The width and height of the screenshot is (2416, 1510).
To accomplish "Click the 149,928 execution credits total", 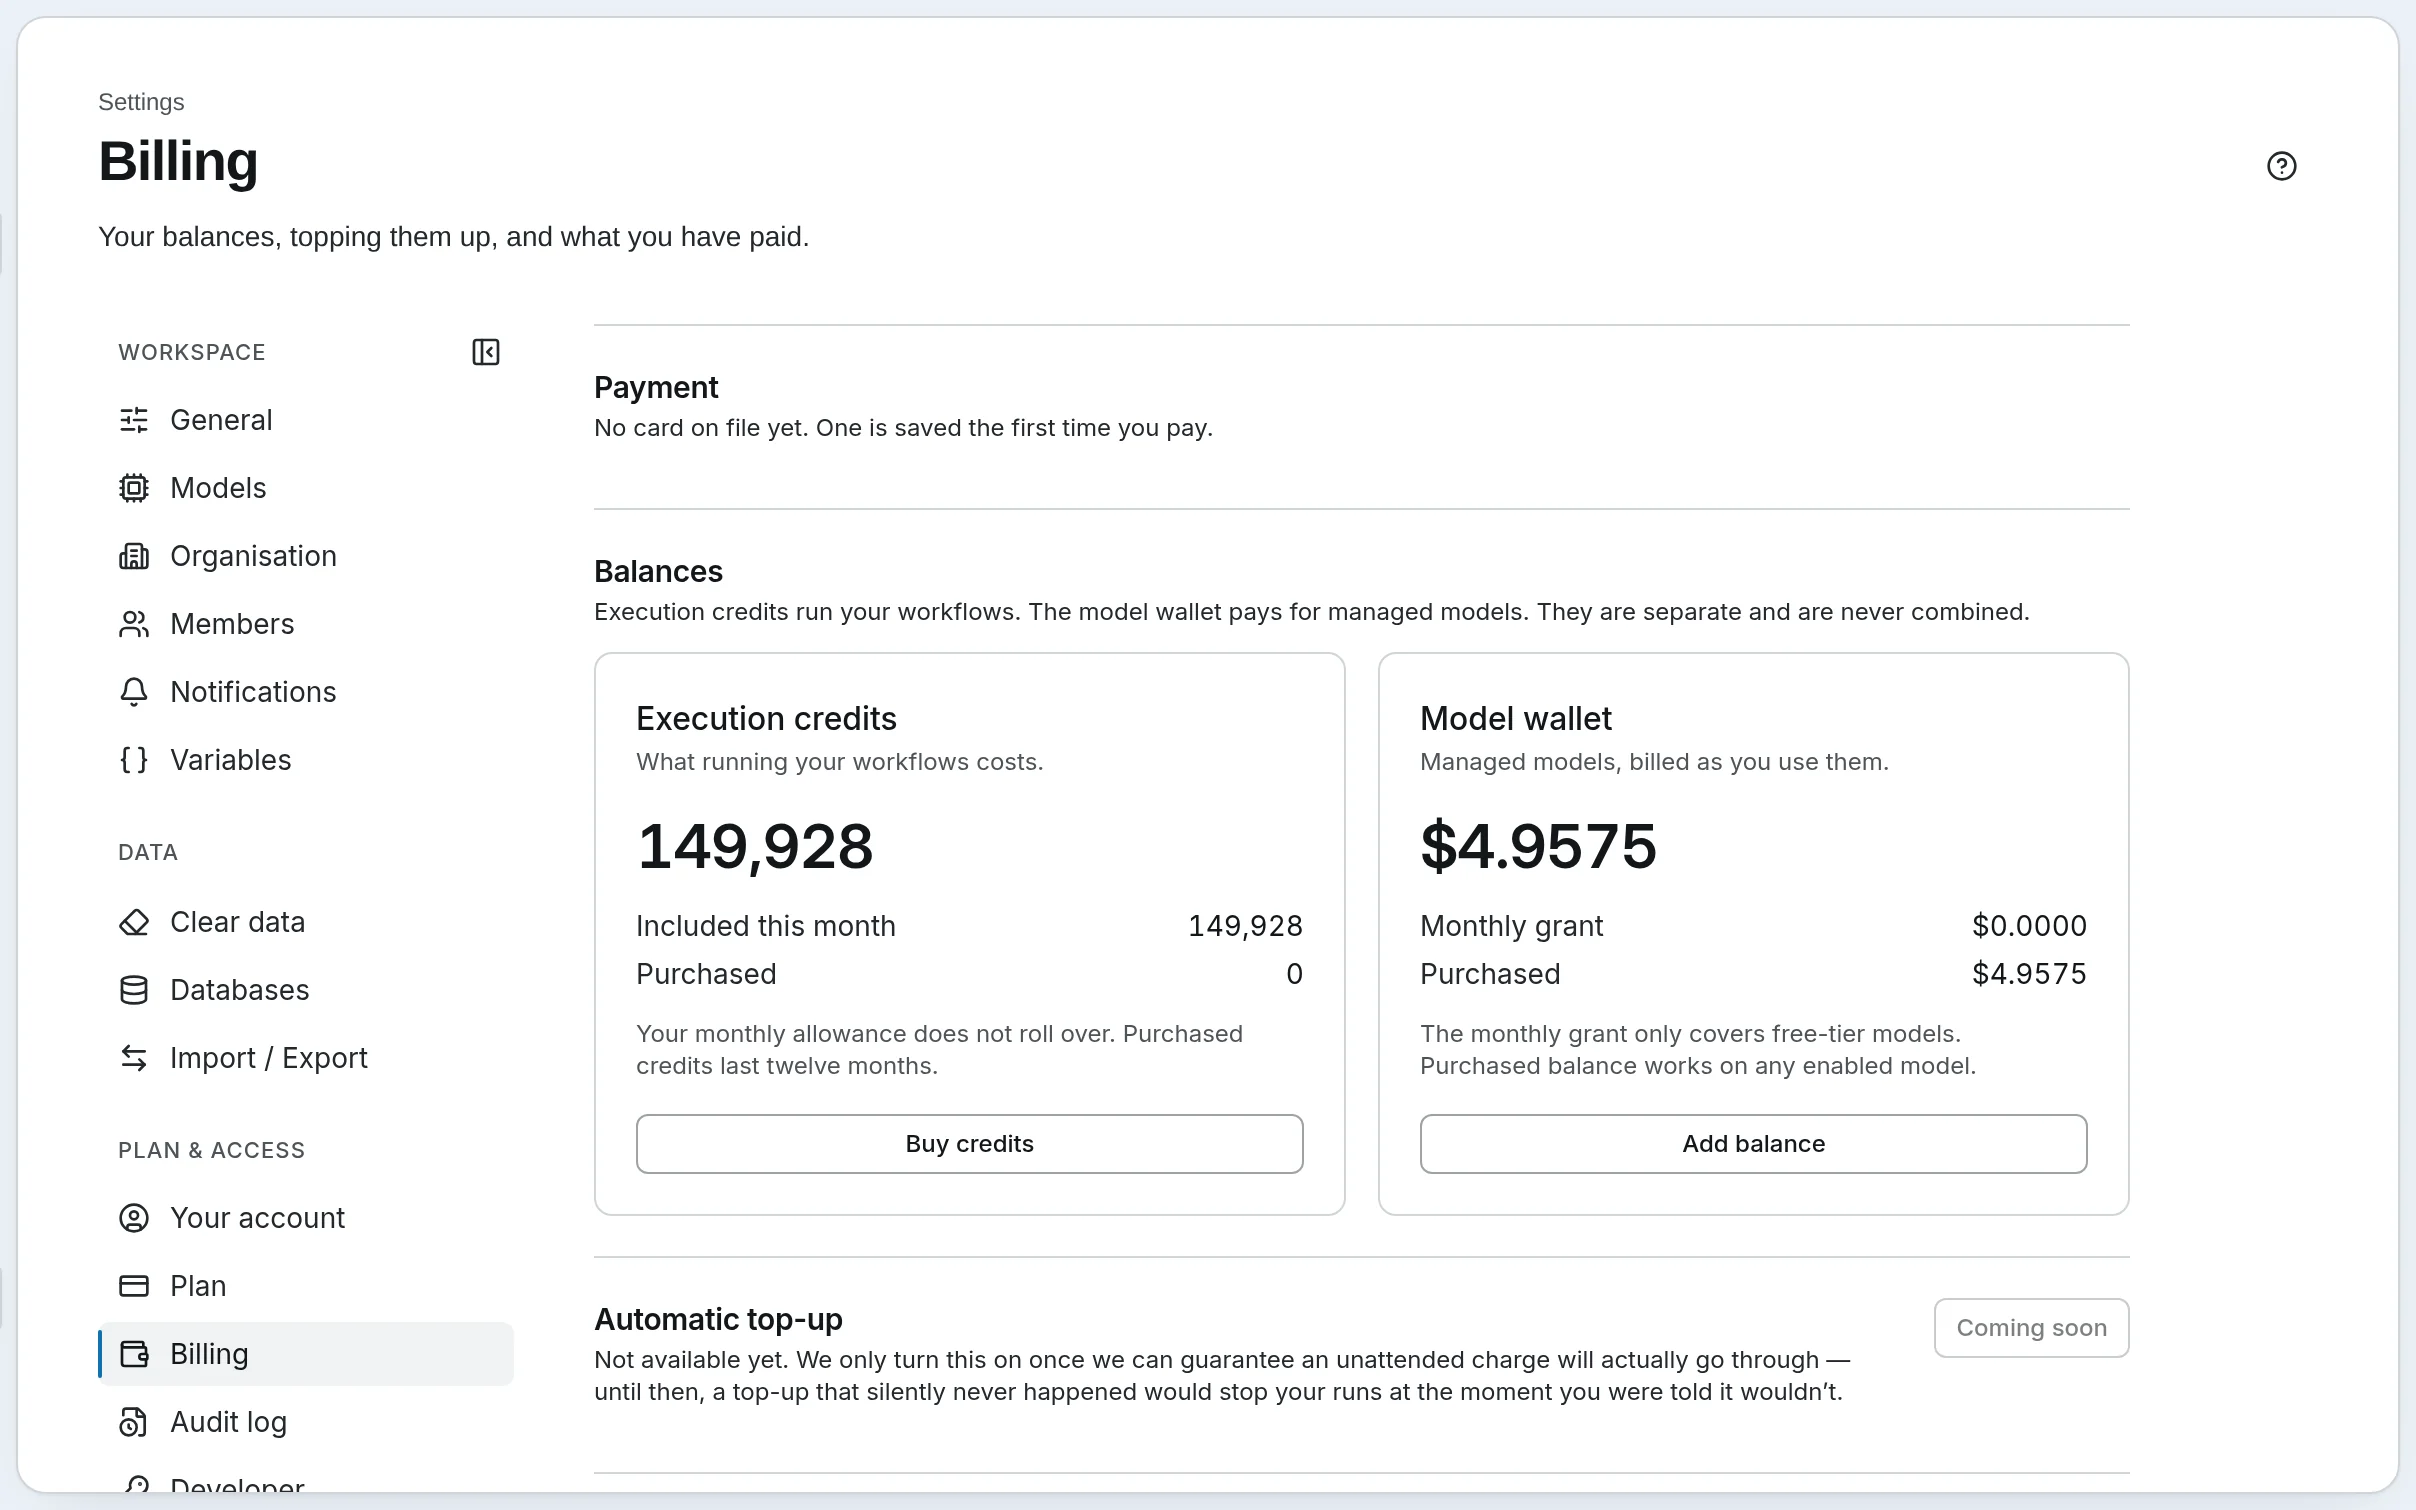I will 755,846.
